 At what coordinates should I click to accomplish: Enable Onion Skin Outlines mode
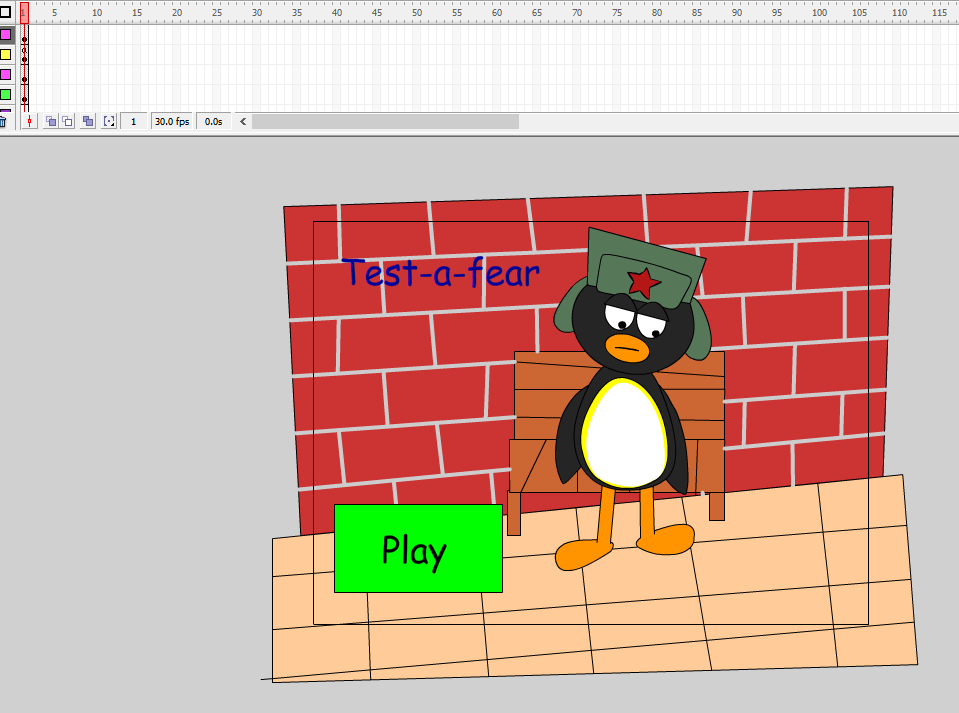point(67,122)
